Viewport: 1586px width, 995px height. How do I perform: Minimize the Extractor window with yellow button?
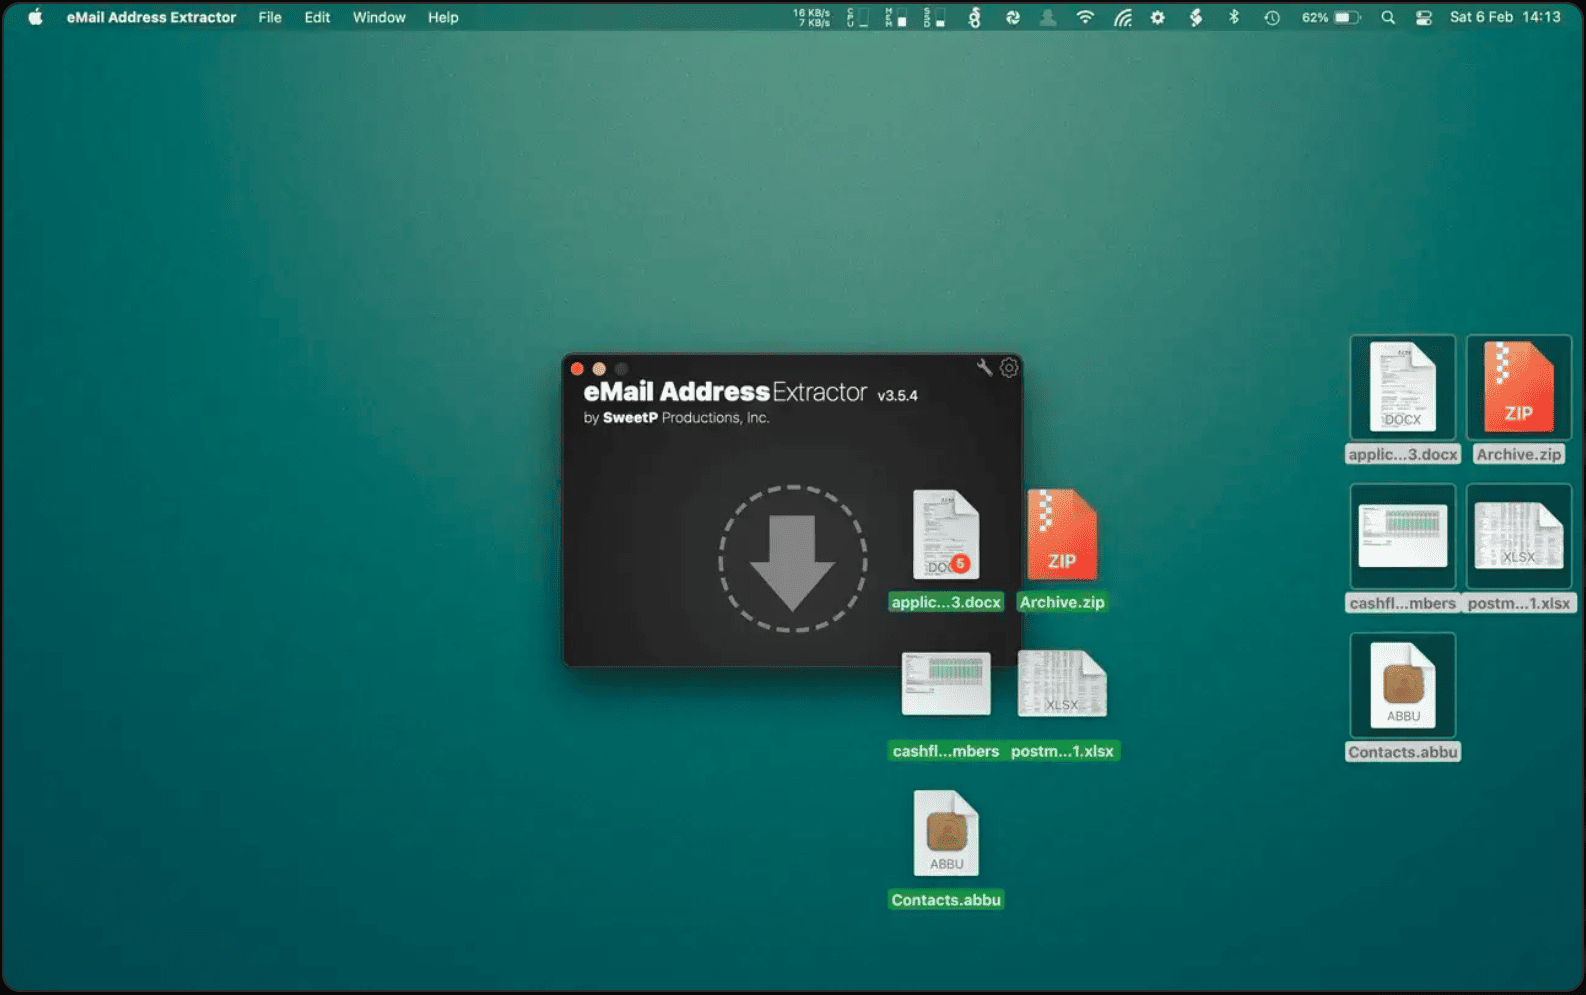pos(599,369)
